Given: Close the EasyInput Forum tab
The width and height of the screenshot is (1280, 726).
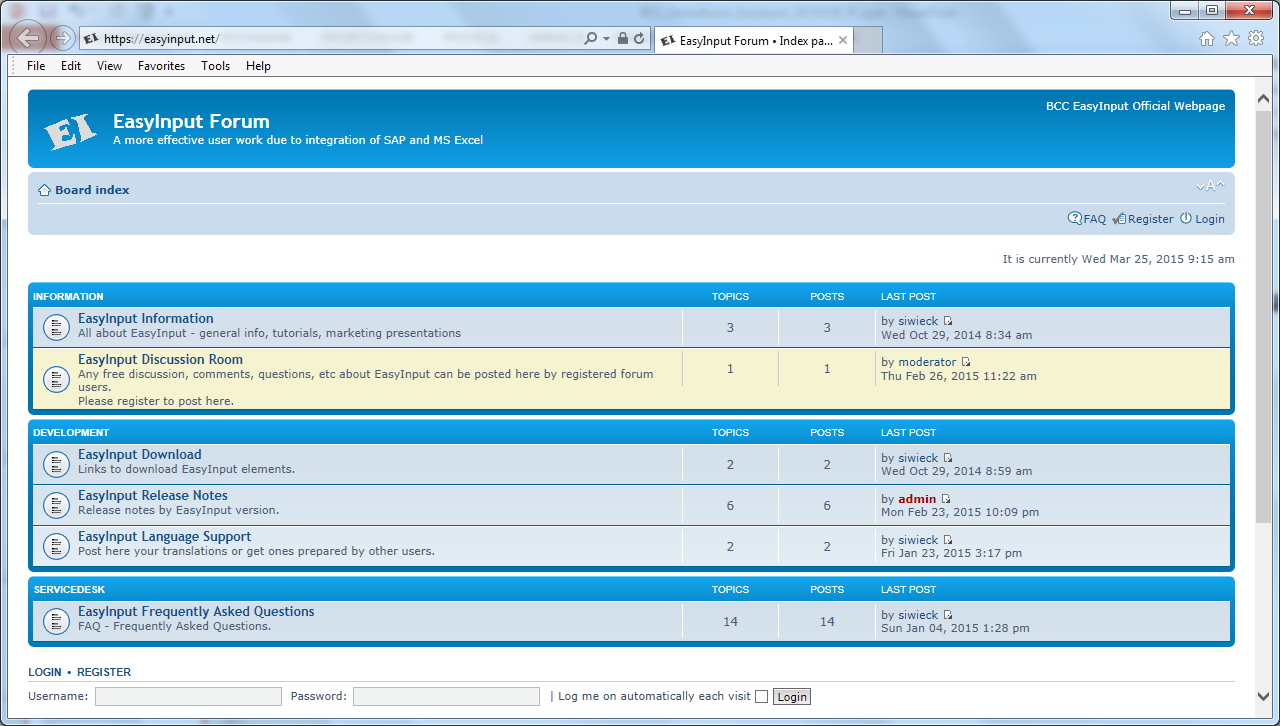Looking at the screenshot, I should pos(843,41).
